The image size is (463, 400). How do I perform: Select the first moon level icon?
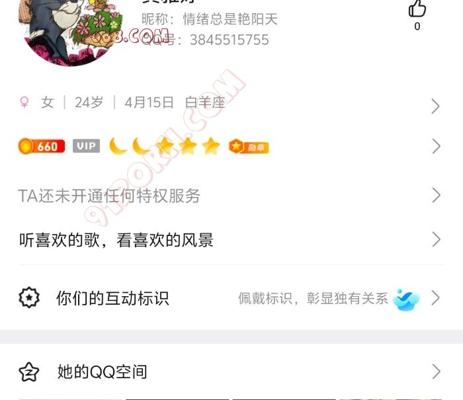click(118, 146)
